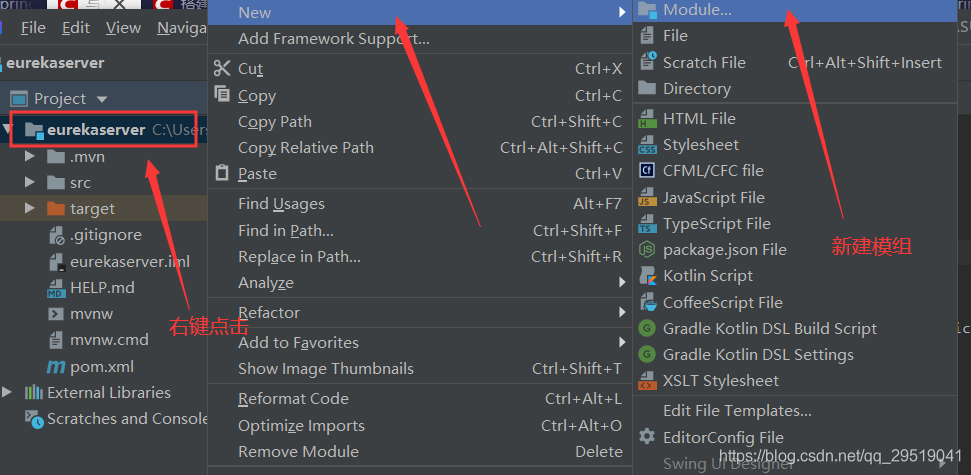Click the pom.xml Maven file icon
971x475 pixels.
[x=55, y=366]
